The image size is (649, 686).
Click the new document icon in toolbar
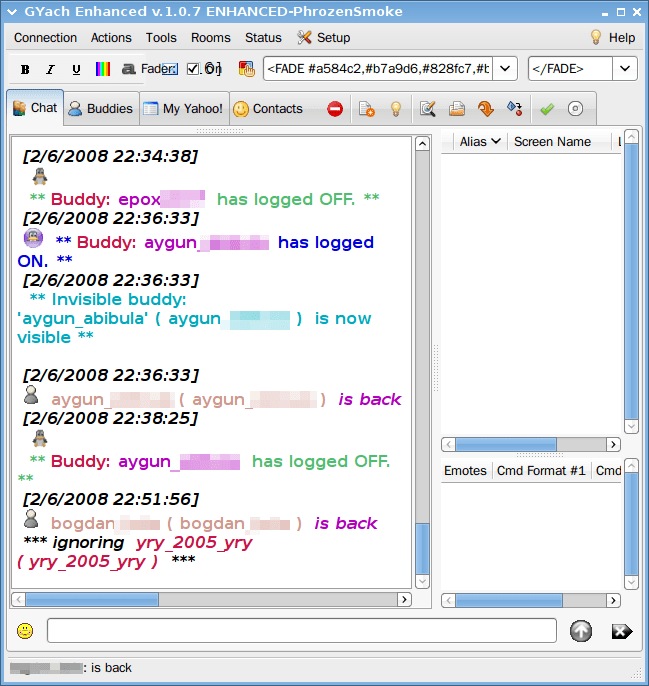pos(366,109)
